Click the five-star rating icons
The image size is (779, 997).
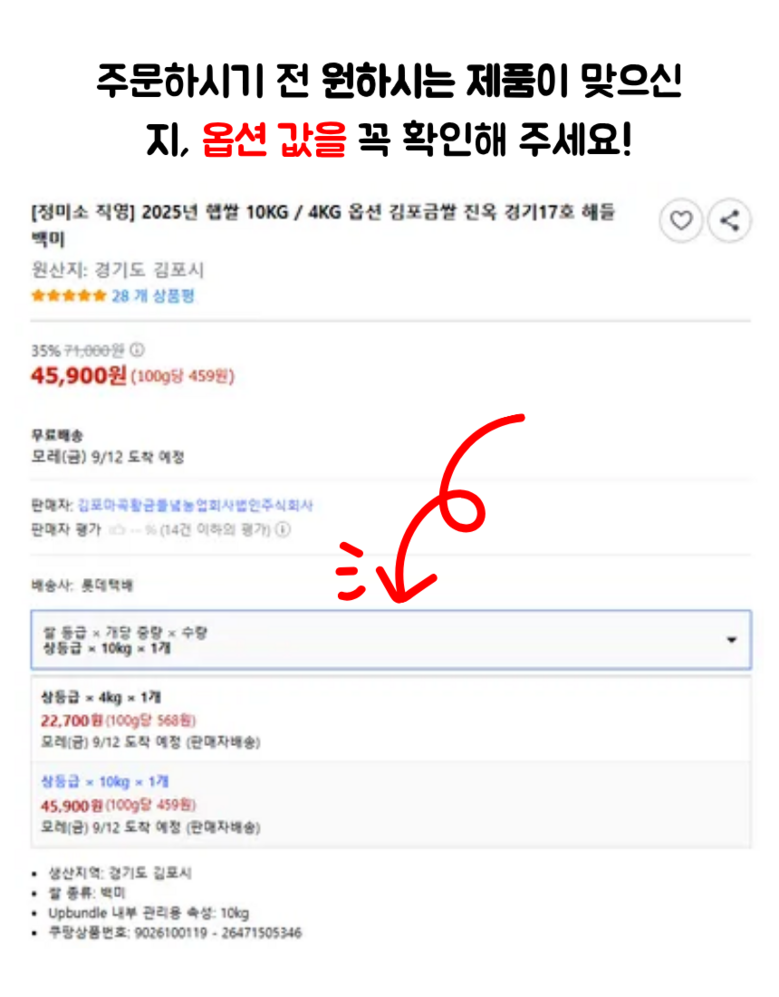[x=69, y=296]
